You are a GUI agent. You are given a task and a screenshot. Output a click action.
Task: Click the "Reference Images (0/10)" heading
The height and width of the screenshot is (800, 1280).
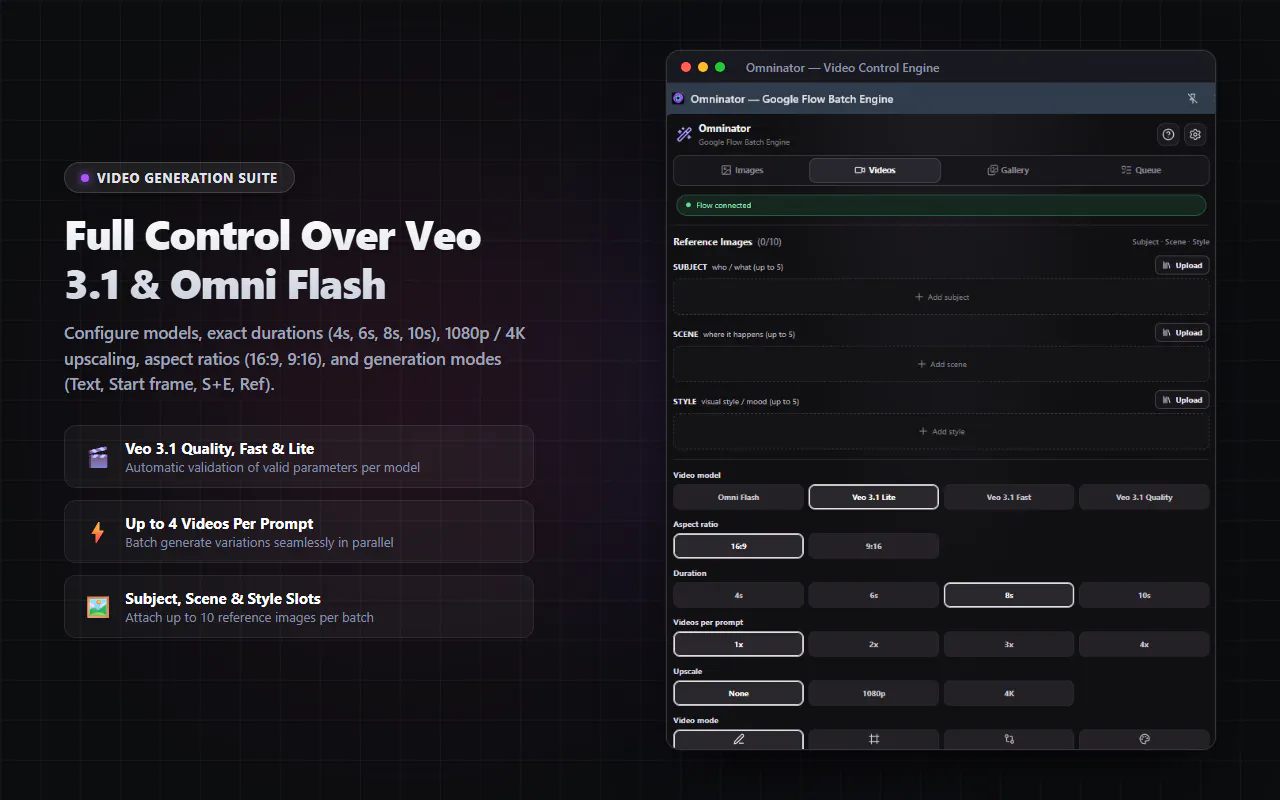click(x=727, y=242)
